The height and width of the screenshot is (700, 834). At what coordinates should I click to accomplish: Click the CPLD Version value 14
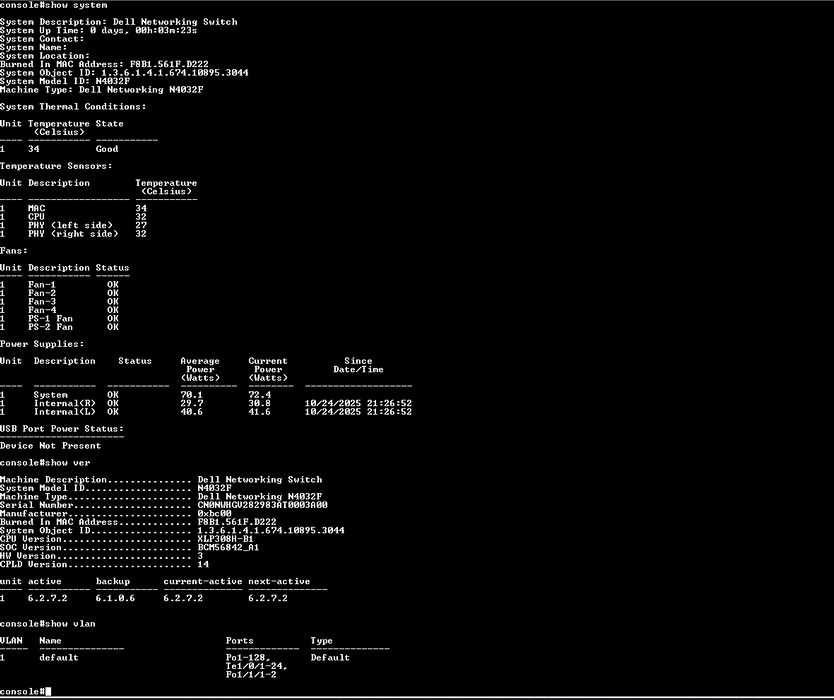coord(203,565)
